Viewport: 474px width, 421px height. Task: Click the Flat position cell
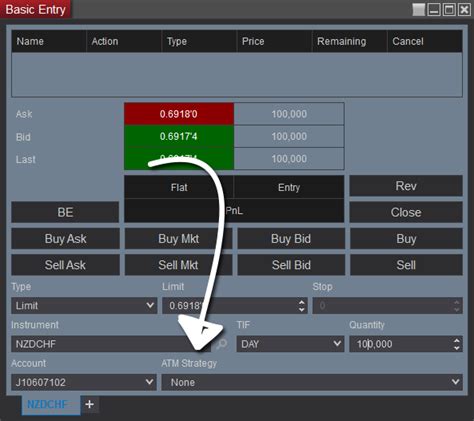[x=179, y=187]
